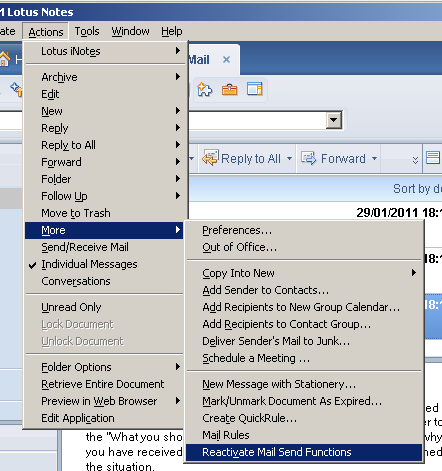Click the Reply to All envelope icon

(210, 158)
